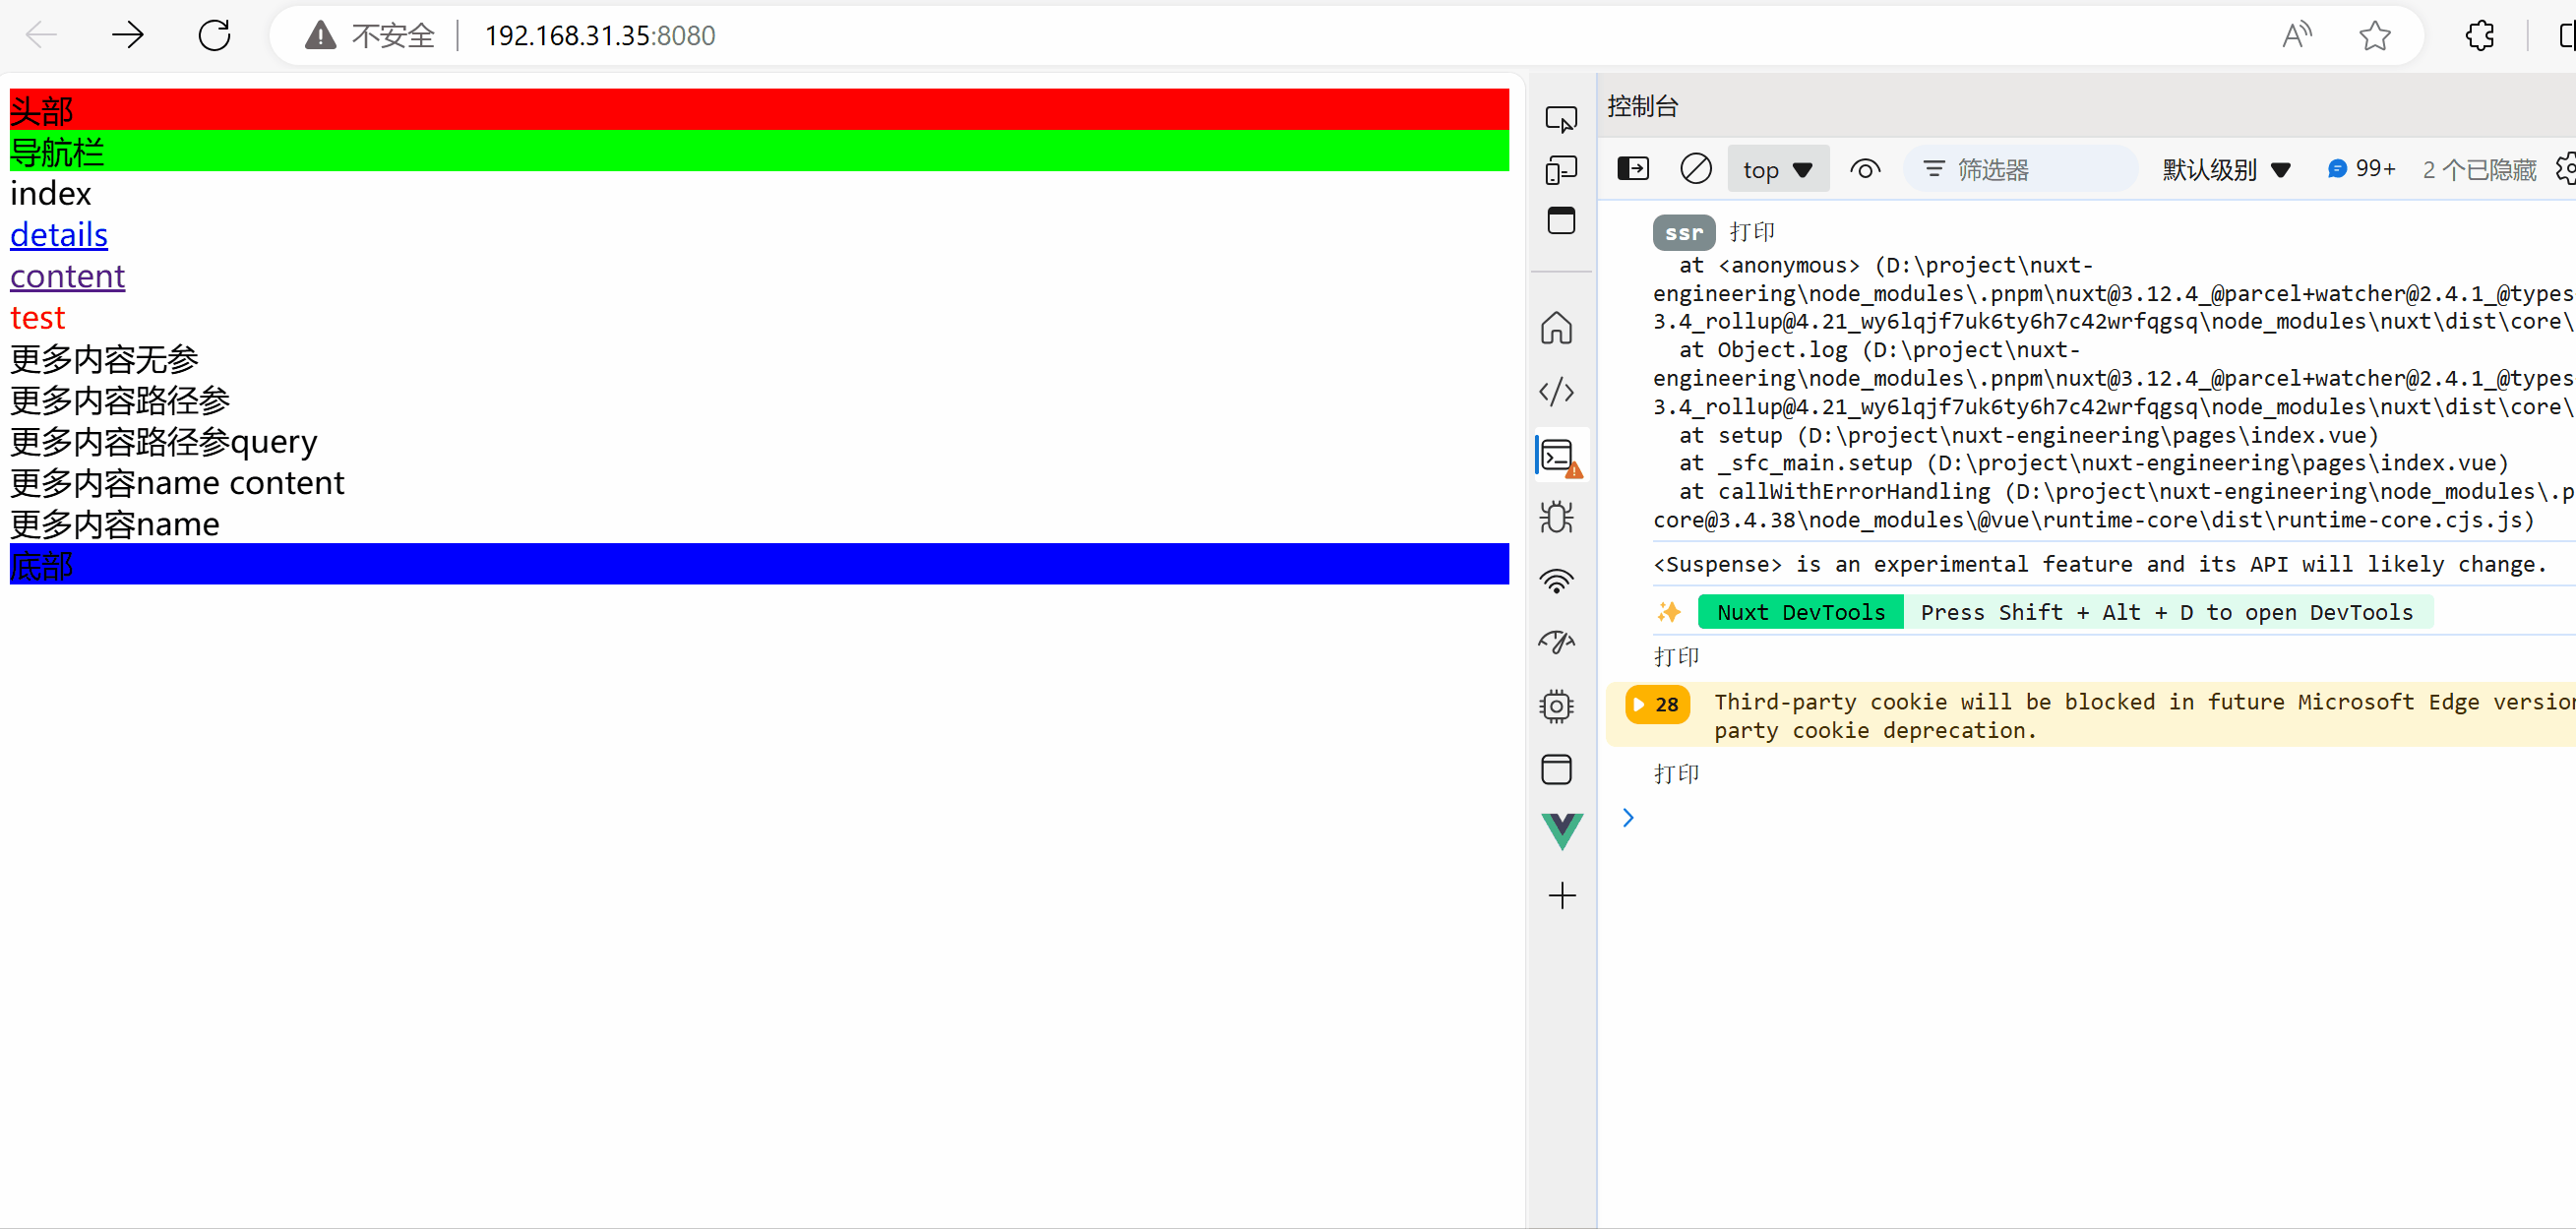The height and width of the screenshot is (1229, 2576).
Task: Toggle the console sidebar panel
Action: tap(1633, 169)
